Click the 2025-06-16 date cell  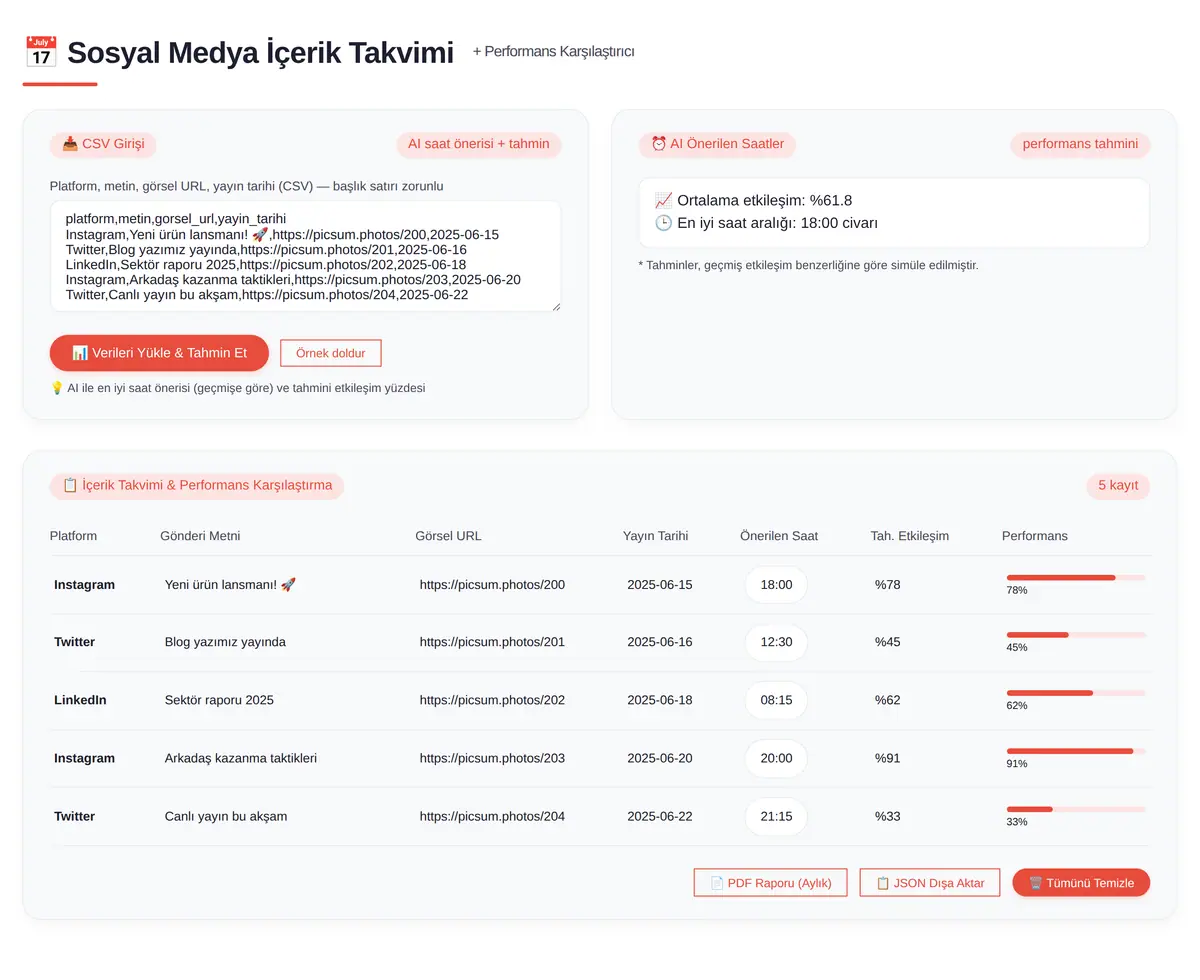point(660,642)
